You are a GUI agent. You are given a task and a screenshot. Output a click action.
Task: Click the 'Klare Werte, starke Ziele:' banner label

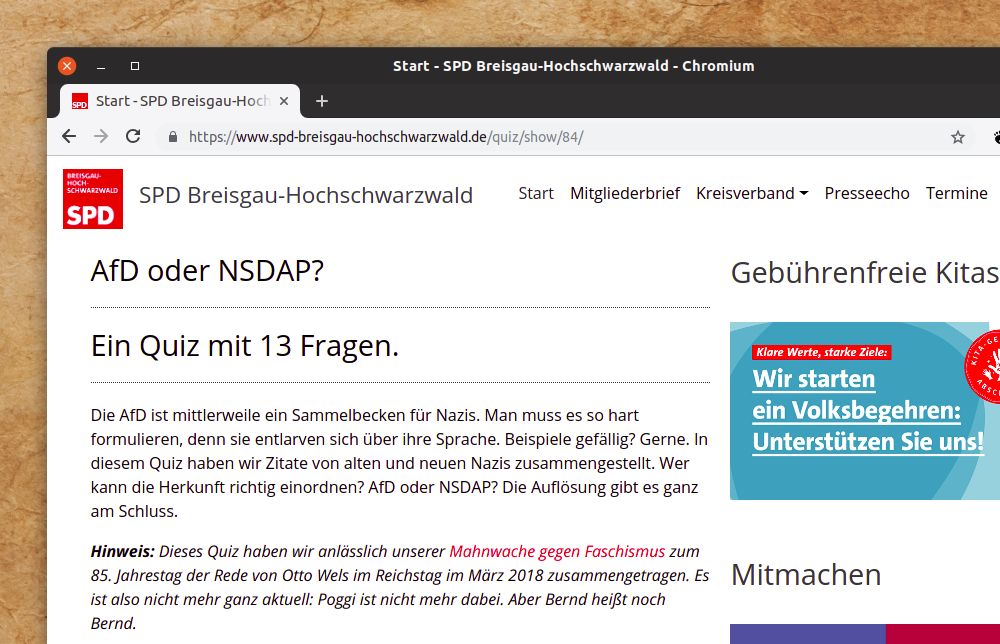point(822,352)
